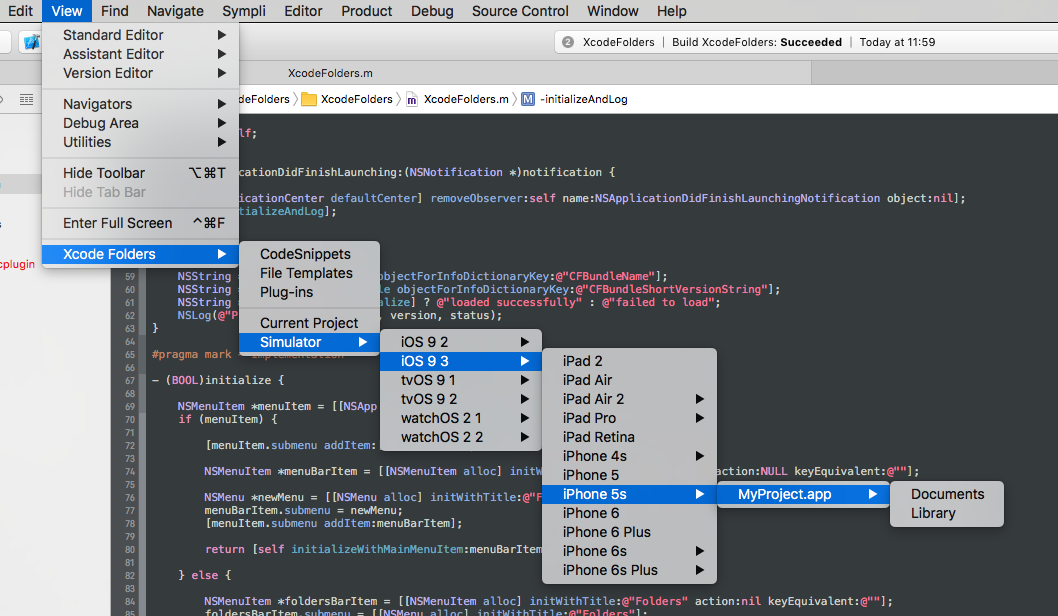Click XcodeFolders.m breadcrumb label
Image resolution: width=1058 pixels, height=616 pixels.
466,99
